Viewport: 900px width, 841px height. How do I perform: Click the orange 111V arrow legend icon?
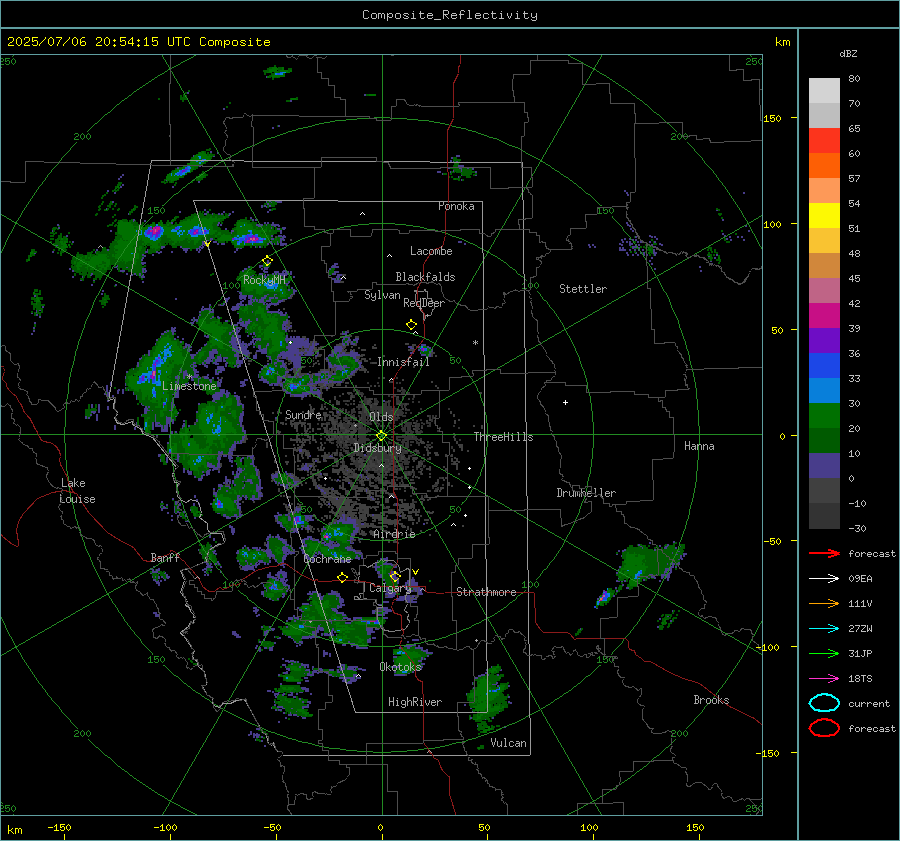[824, 603]
